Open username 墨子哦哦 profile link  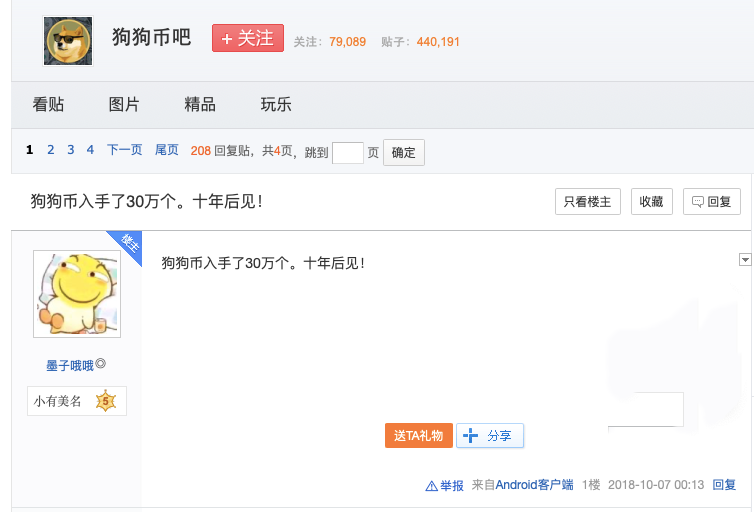coord(70,366)
